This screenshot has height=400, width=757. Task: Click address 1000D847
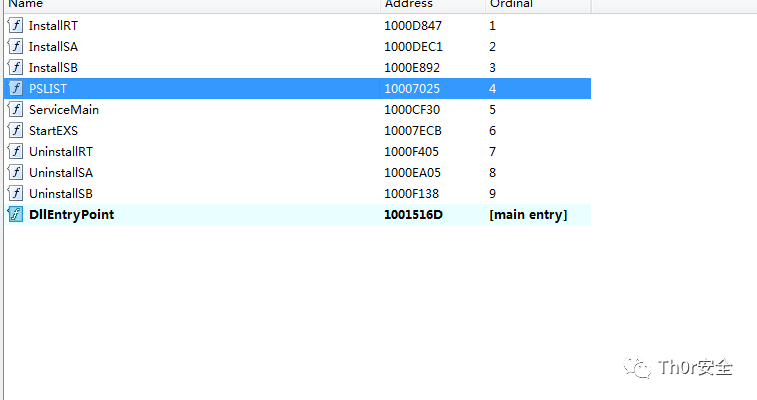(413, 26)
